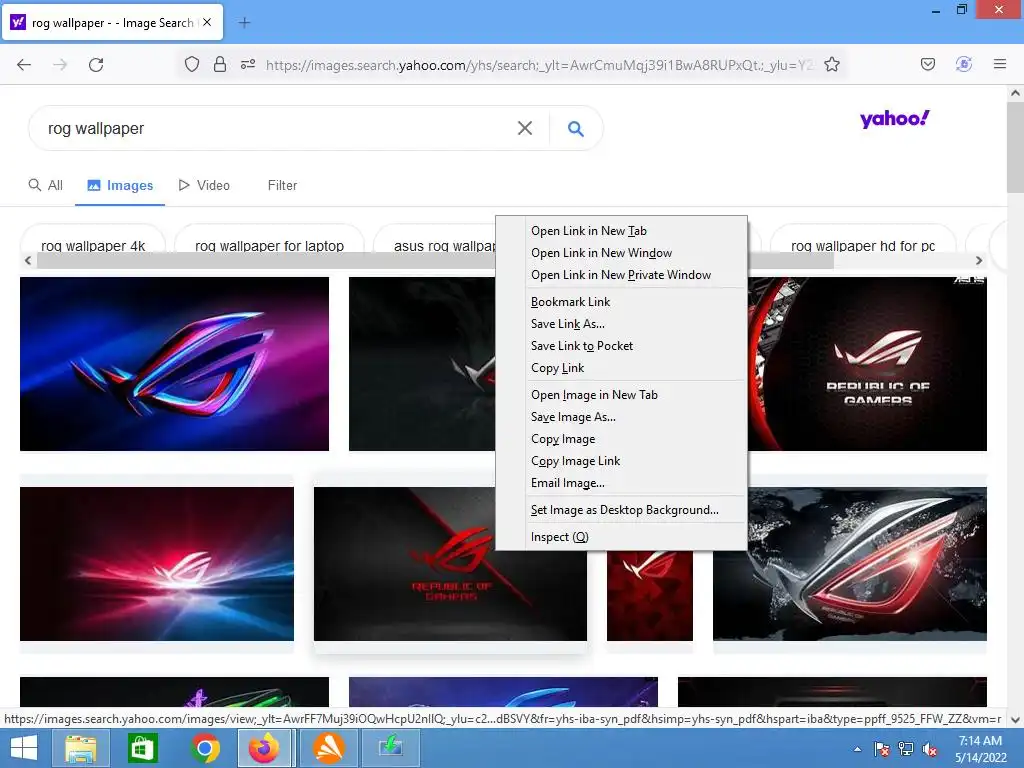
Task: Show hidden system tray icons
Action: (857, 749)
